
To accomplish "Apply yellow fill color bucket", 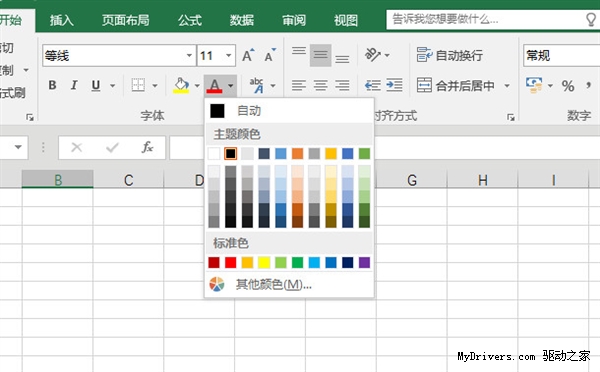I will pyautogui.click(x=181, y=85).
